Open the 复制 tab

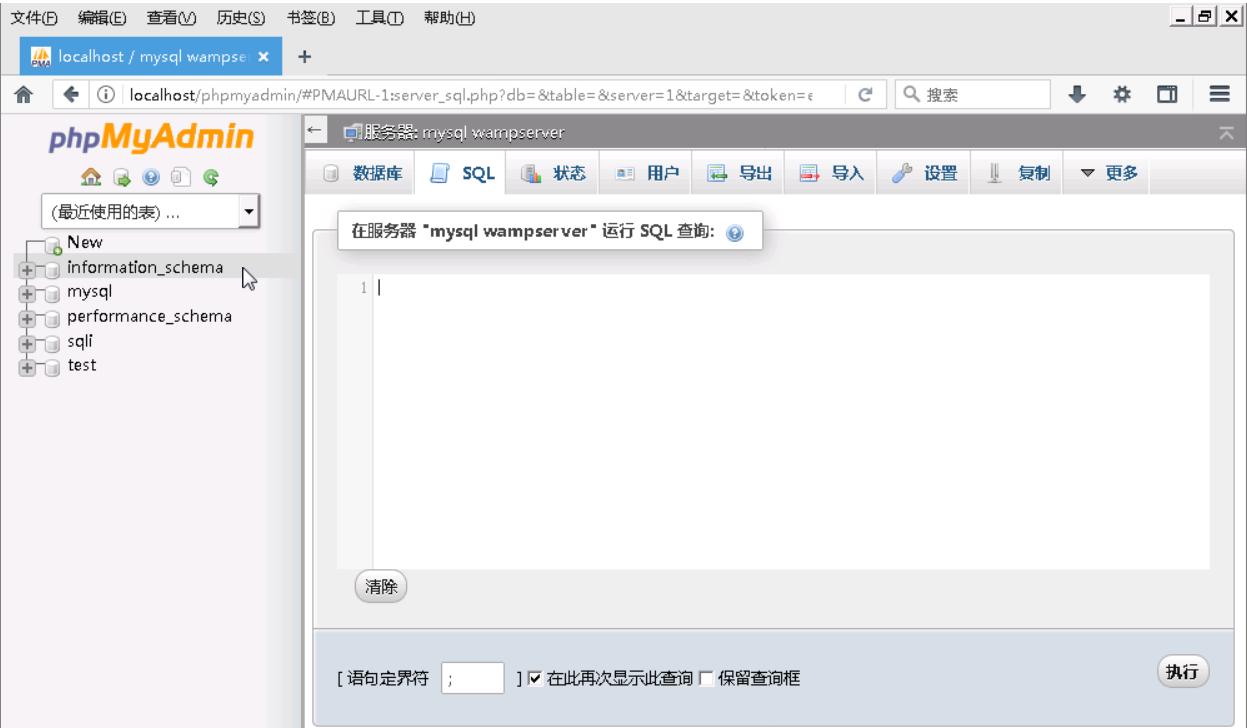click(x=1017, y=173)
